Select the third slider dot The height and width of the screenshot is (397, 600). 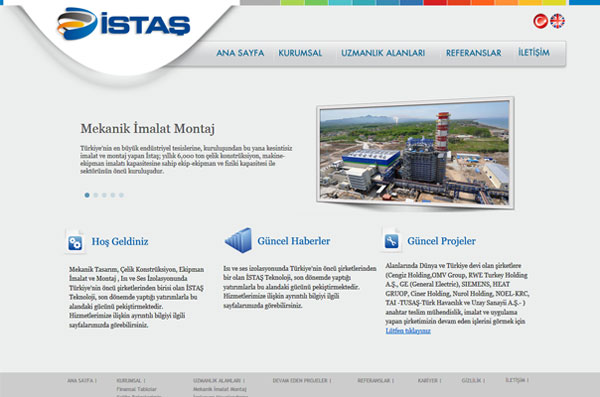tap(104, 195)
